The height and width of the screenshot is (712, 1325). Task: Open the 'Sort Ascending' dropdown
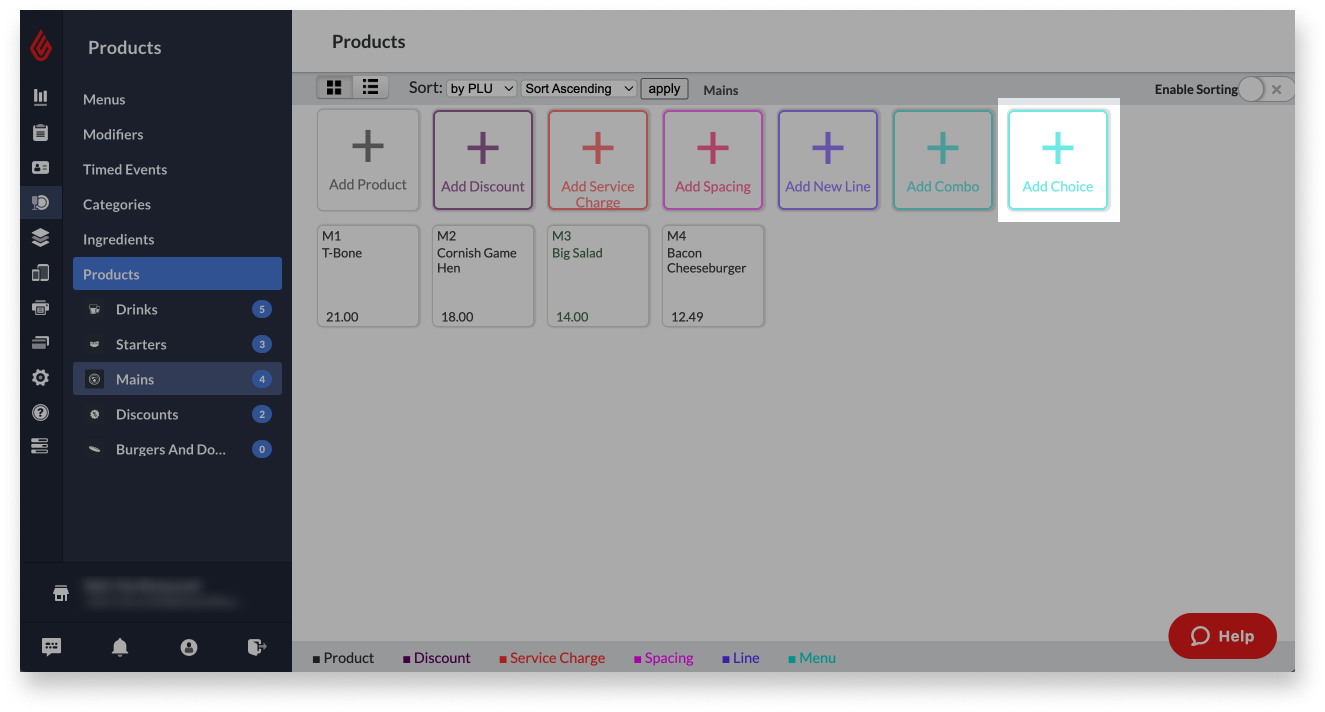578,87
